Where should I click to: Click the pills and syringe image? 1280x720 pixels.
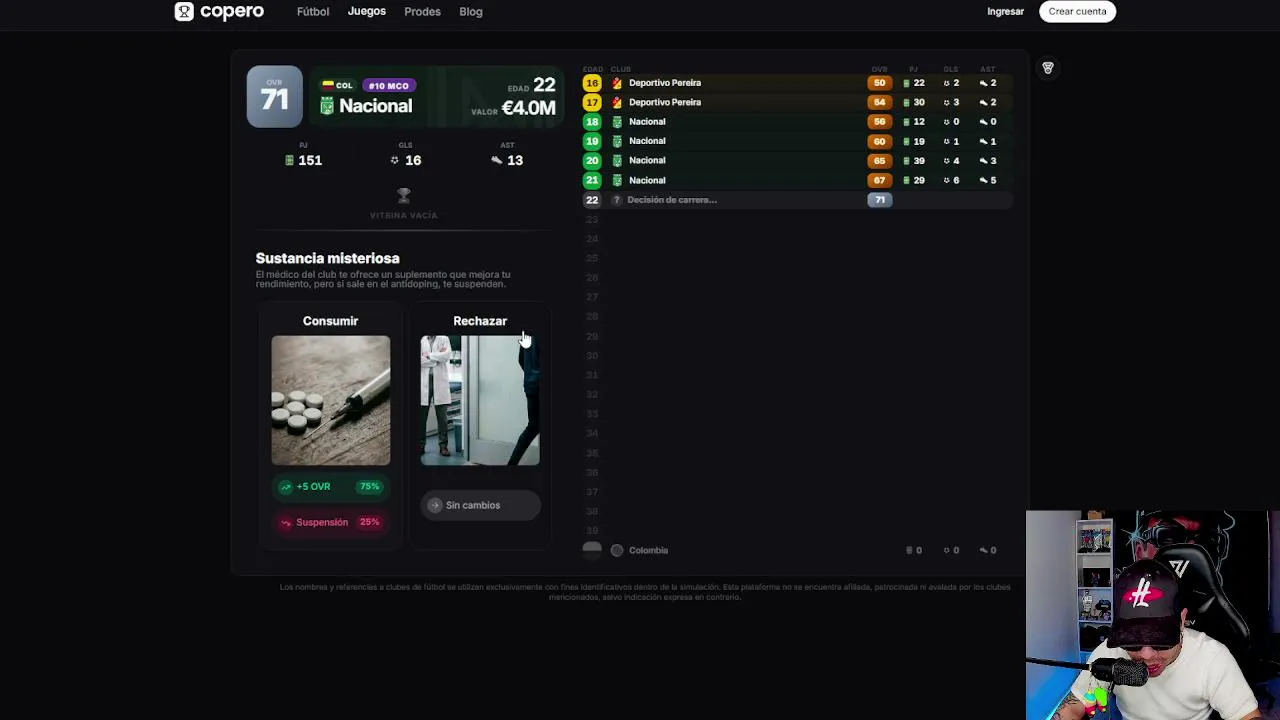(331, 400)
